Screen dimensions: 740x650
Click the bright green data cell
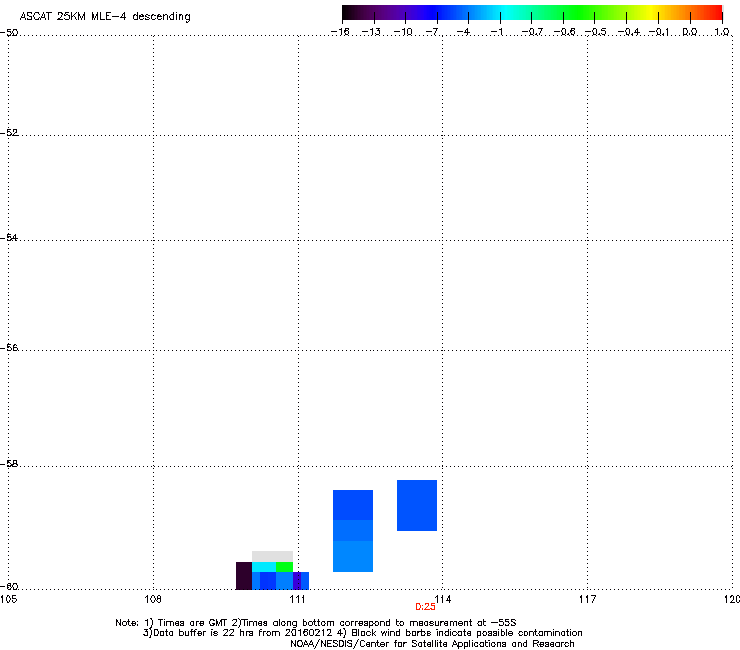tap(285, 567)
